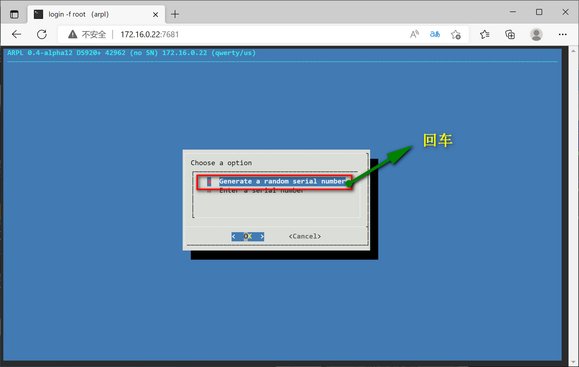
Task: Open the settings and more menu
Action: 562,34
